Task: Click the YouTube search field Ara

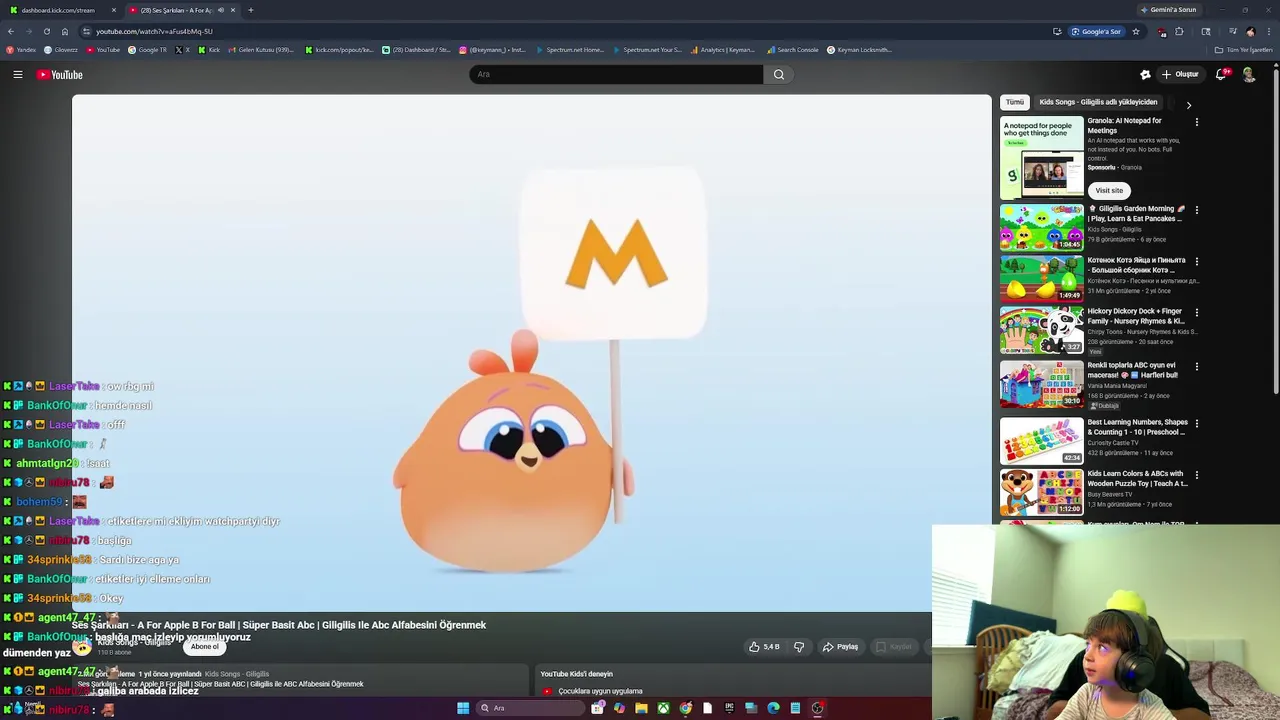Action: (616, 74)
